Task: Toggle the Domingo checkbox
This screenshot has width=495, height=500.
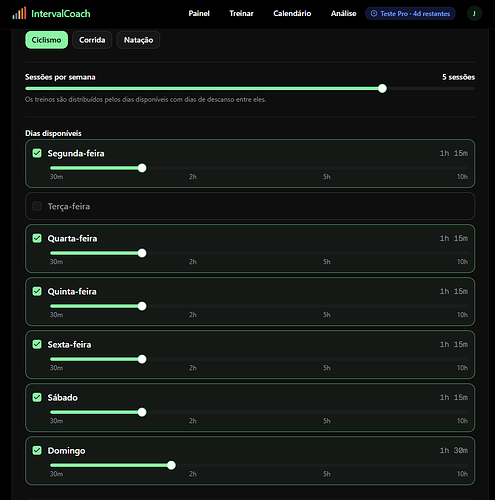Action: (37, 450)
